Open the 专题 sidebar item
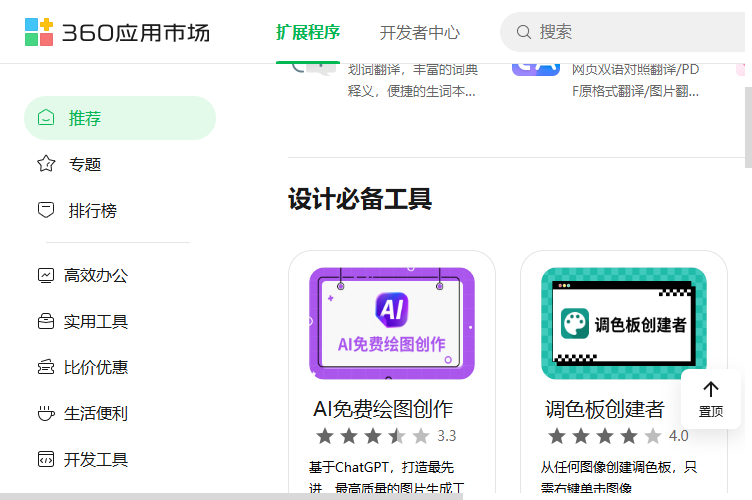This screenshot has width=752, height=500. (85, 164)
